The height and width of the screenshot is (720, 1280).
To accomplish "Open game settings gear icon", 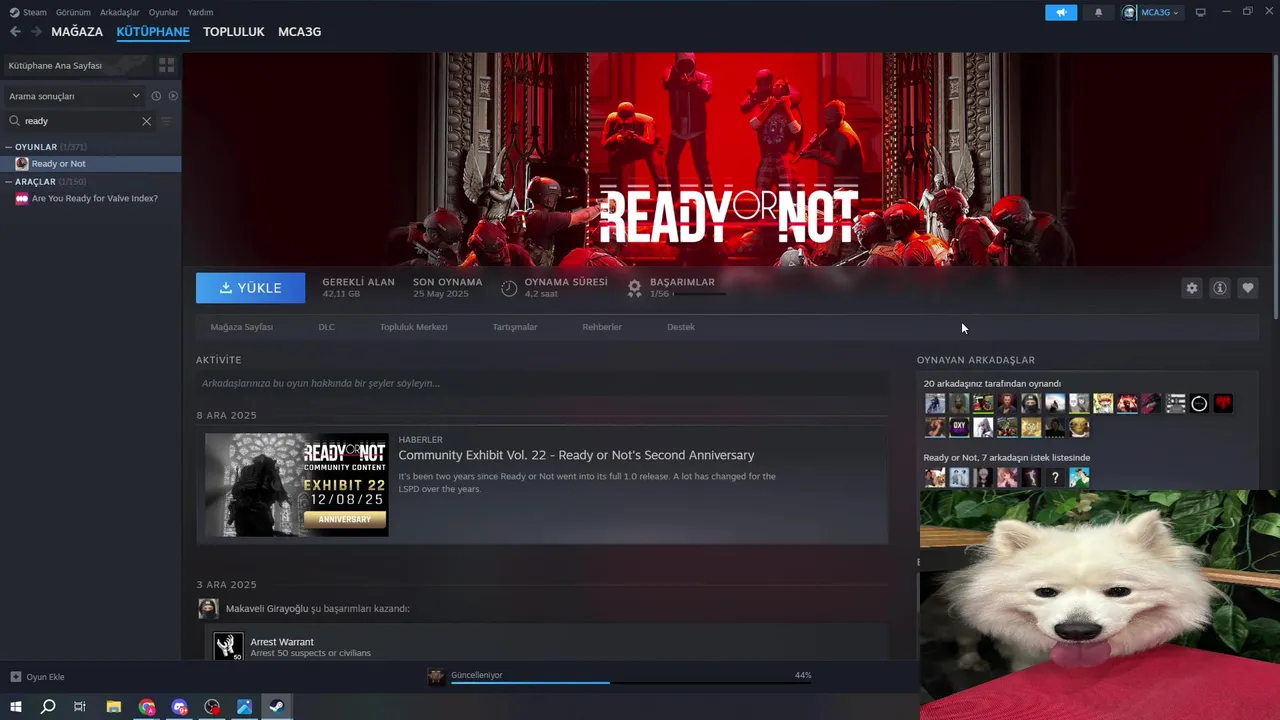I will tap(1191, 288).
